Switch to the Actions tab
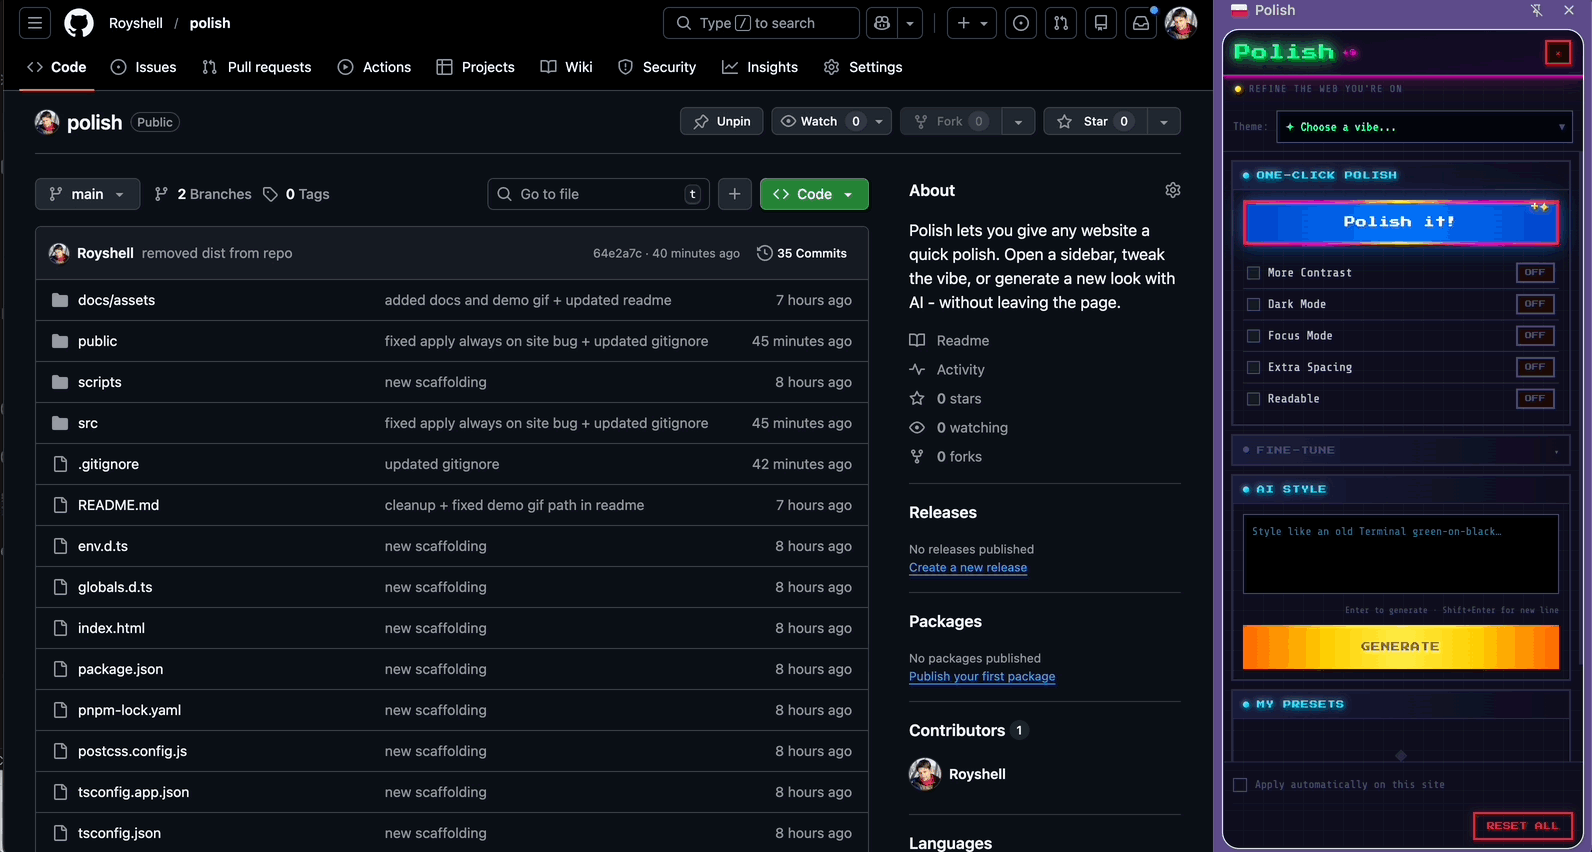 click(x=374, y=67)
